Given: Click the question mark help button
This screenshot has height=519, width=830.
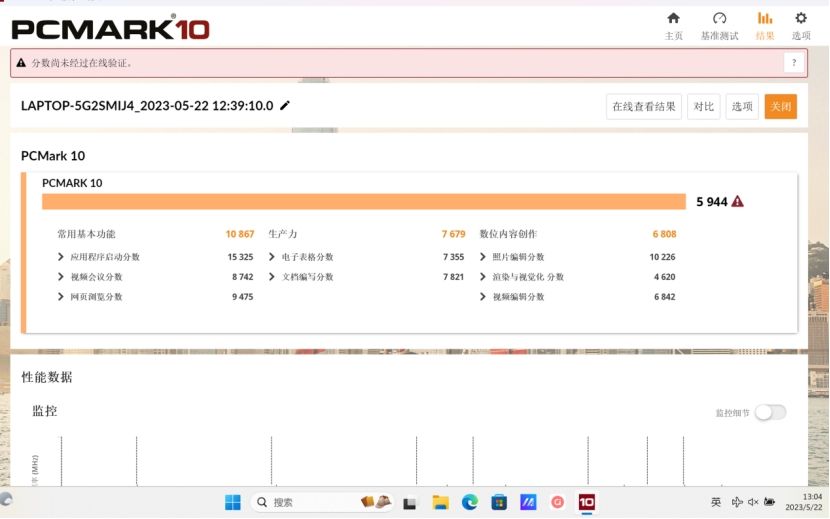Looking at the screenshot, I should pos(793,63).
